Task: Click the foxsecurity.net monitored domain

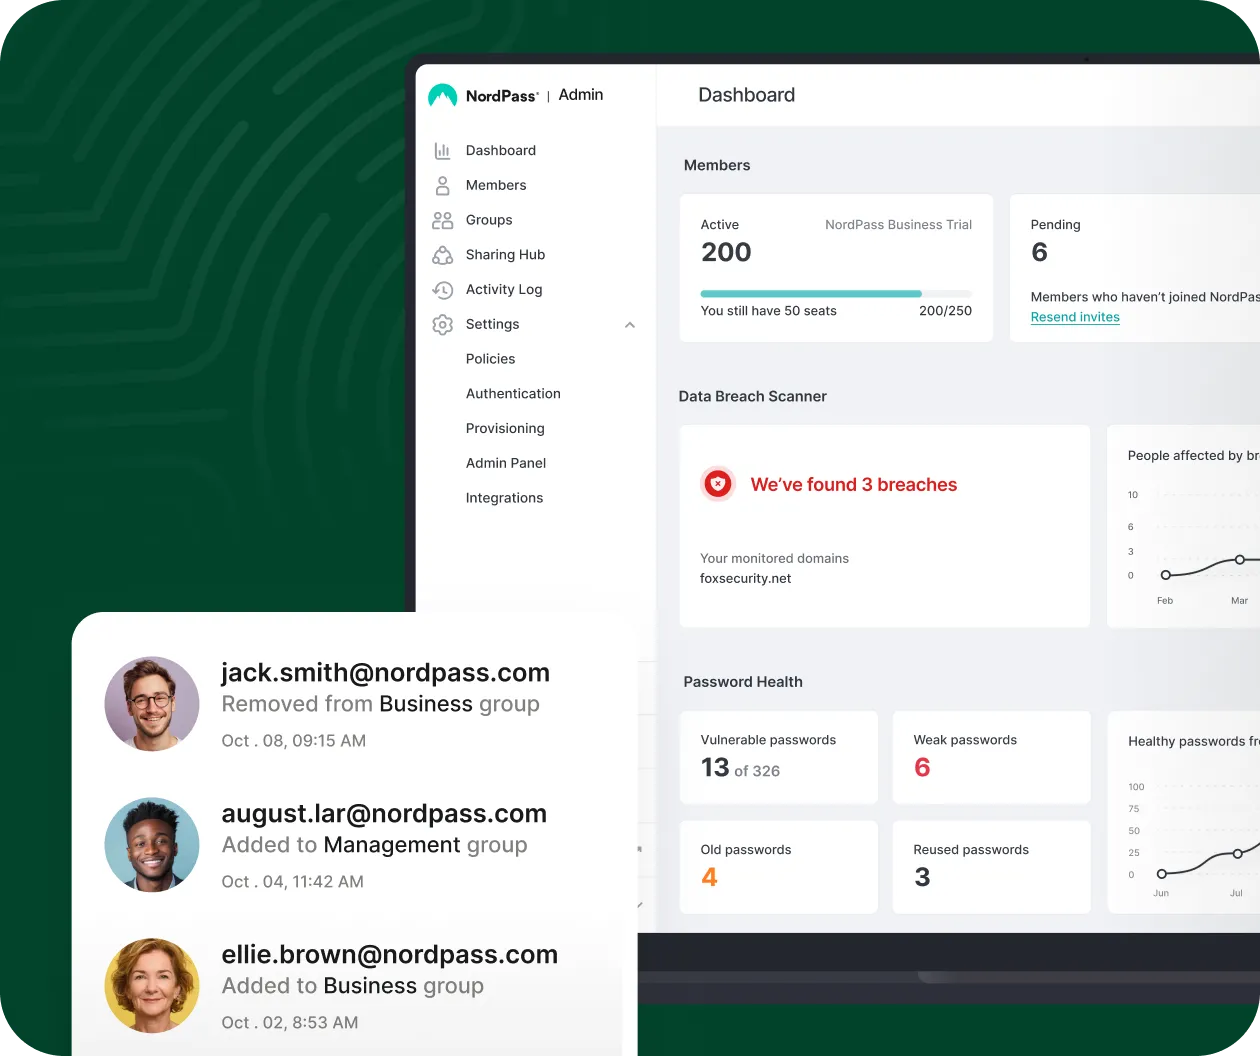Action: click(x=745, y=578)
